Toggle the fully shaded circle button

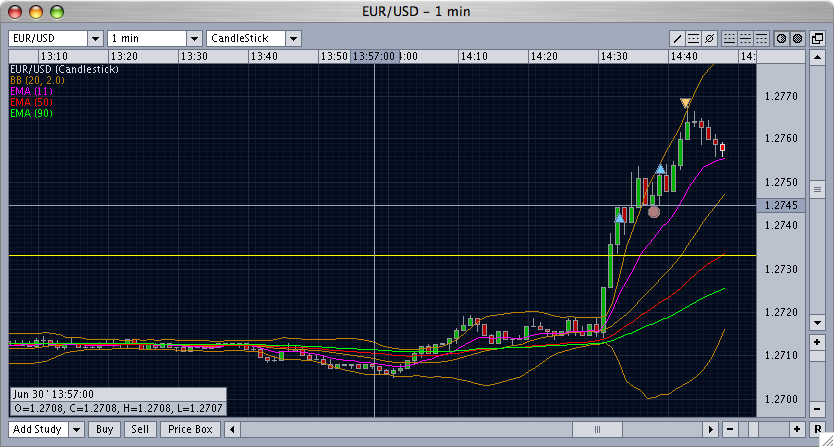pyautogui.click(x=797, y=38)
